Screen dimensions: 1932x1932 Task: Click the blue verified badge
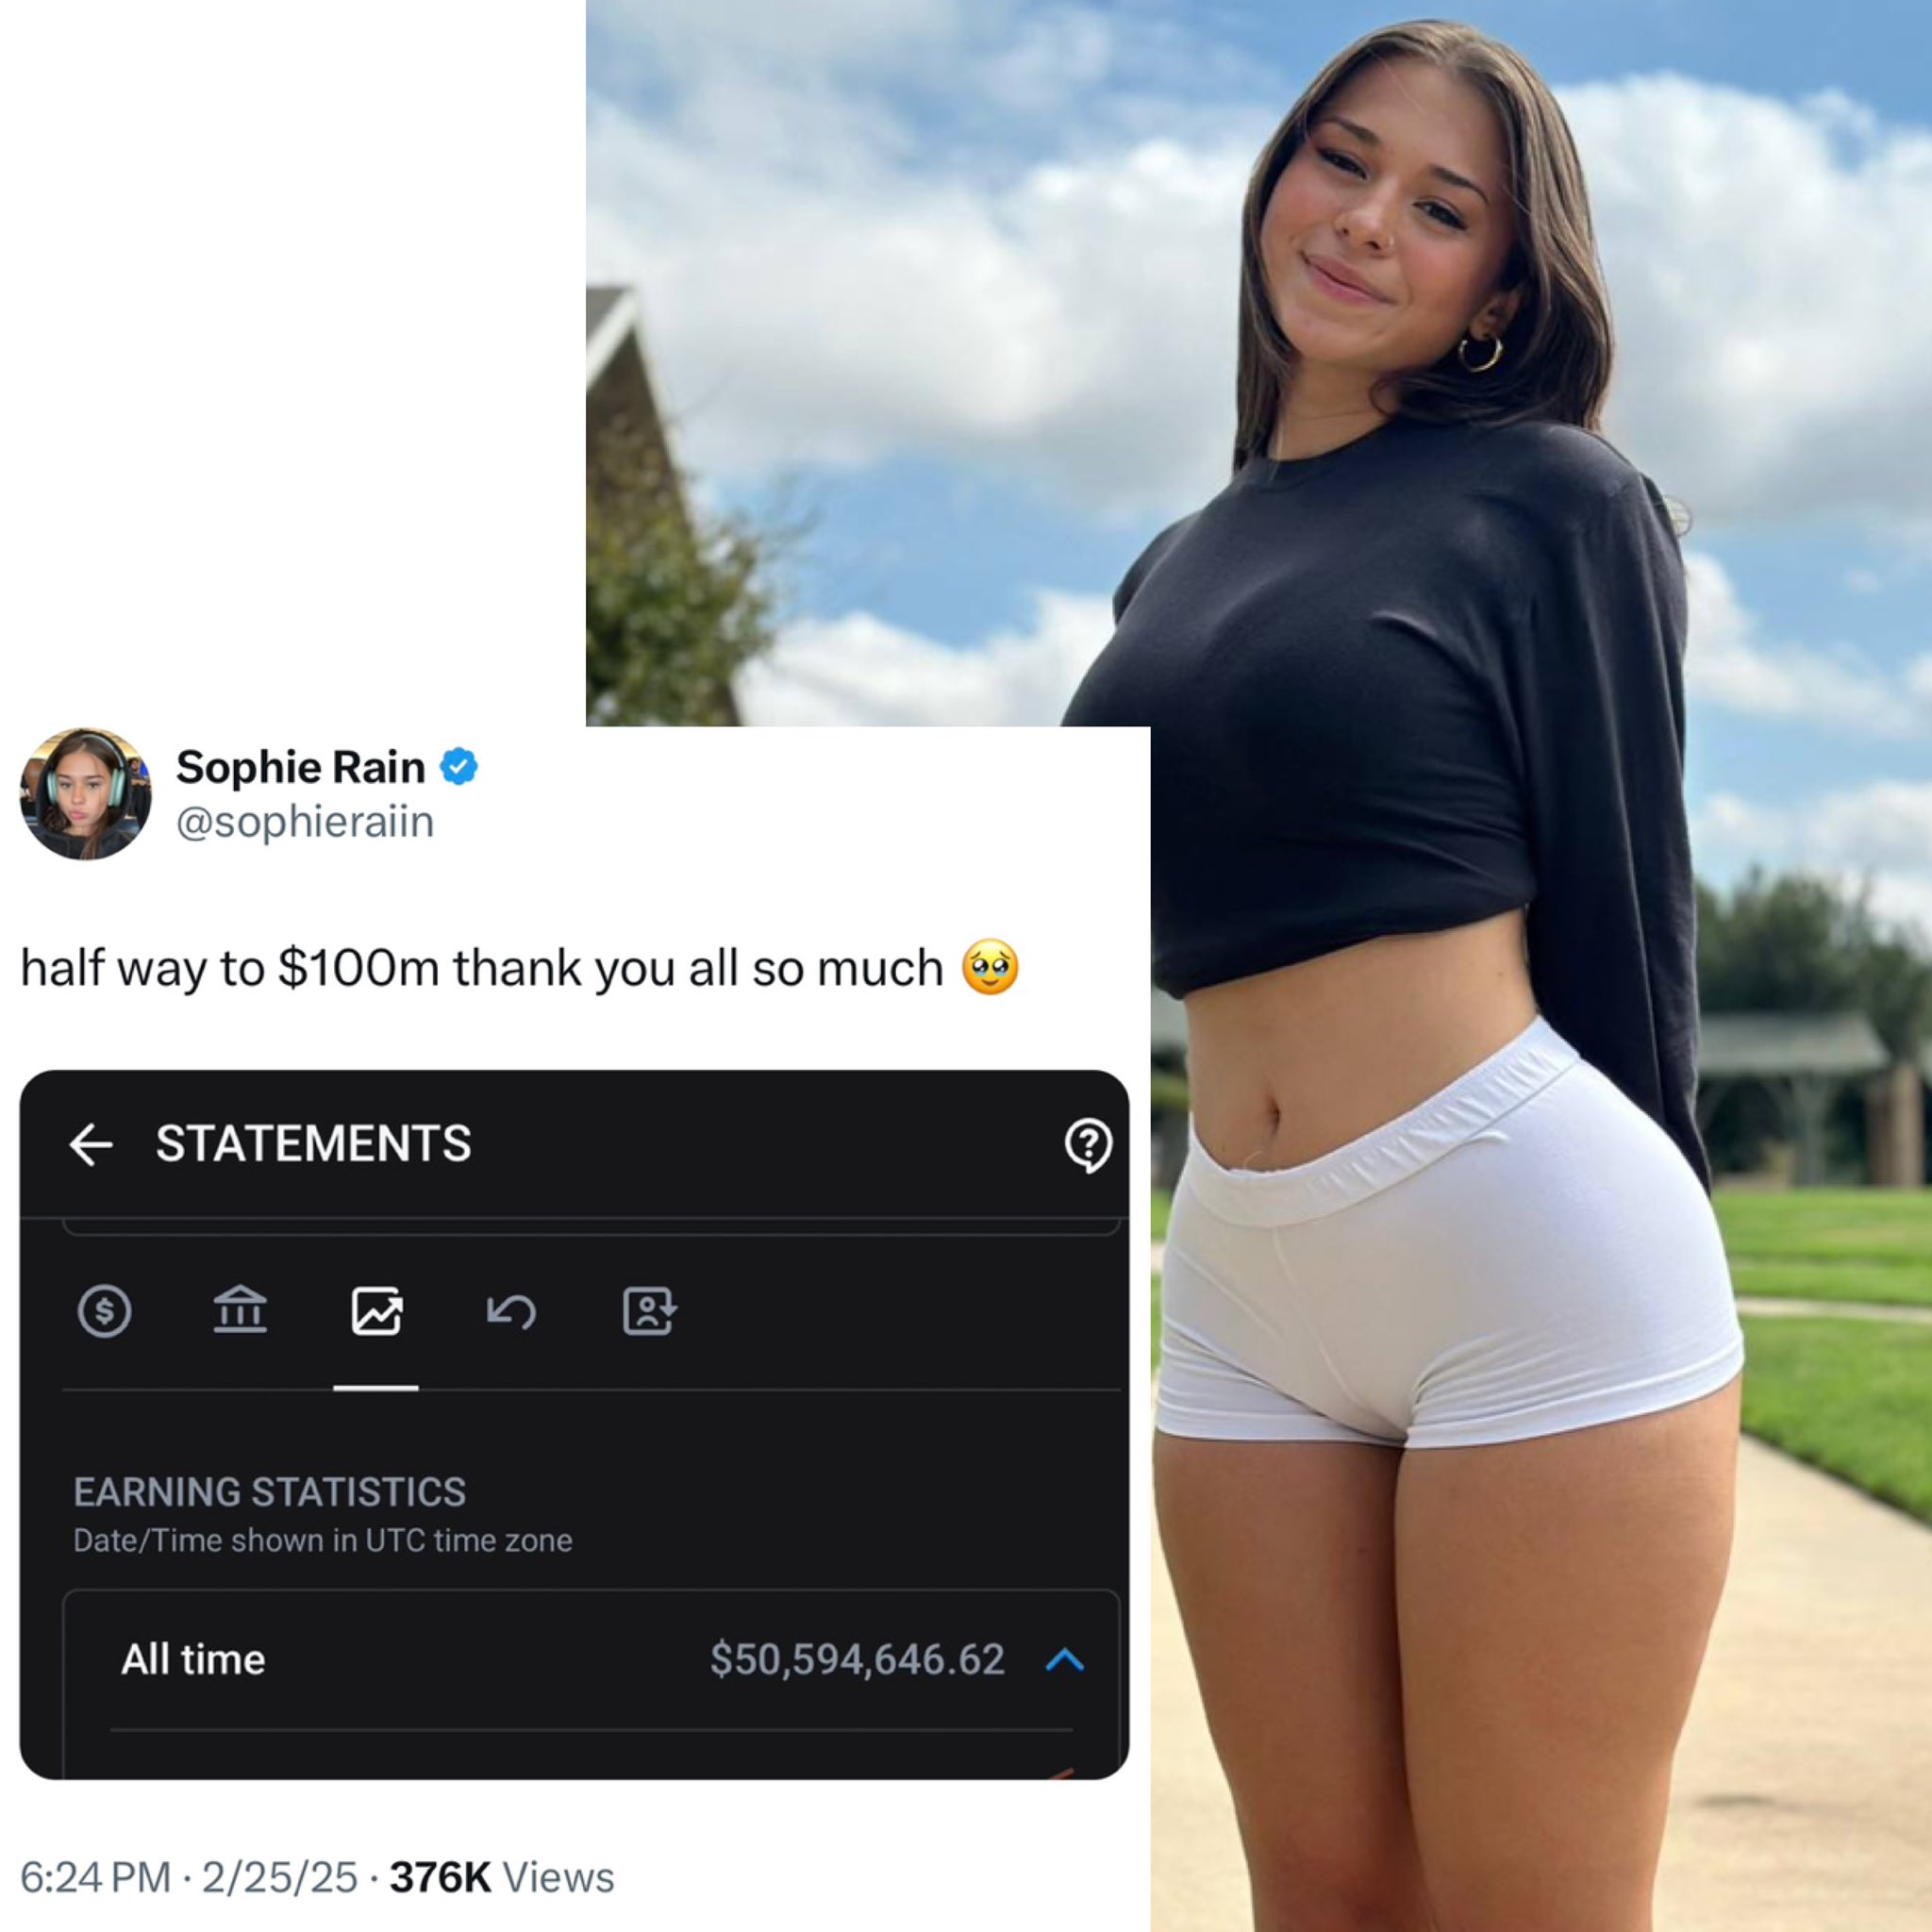pos(458,767)
